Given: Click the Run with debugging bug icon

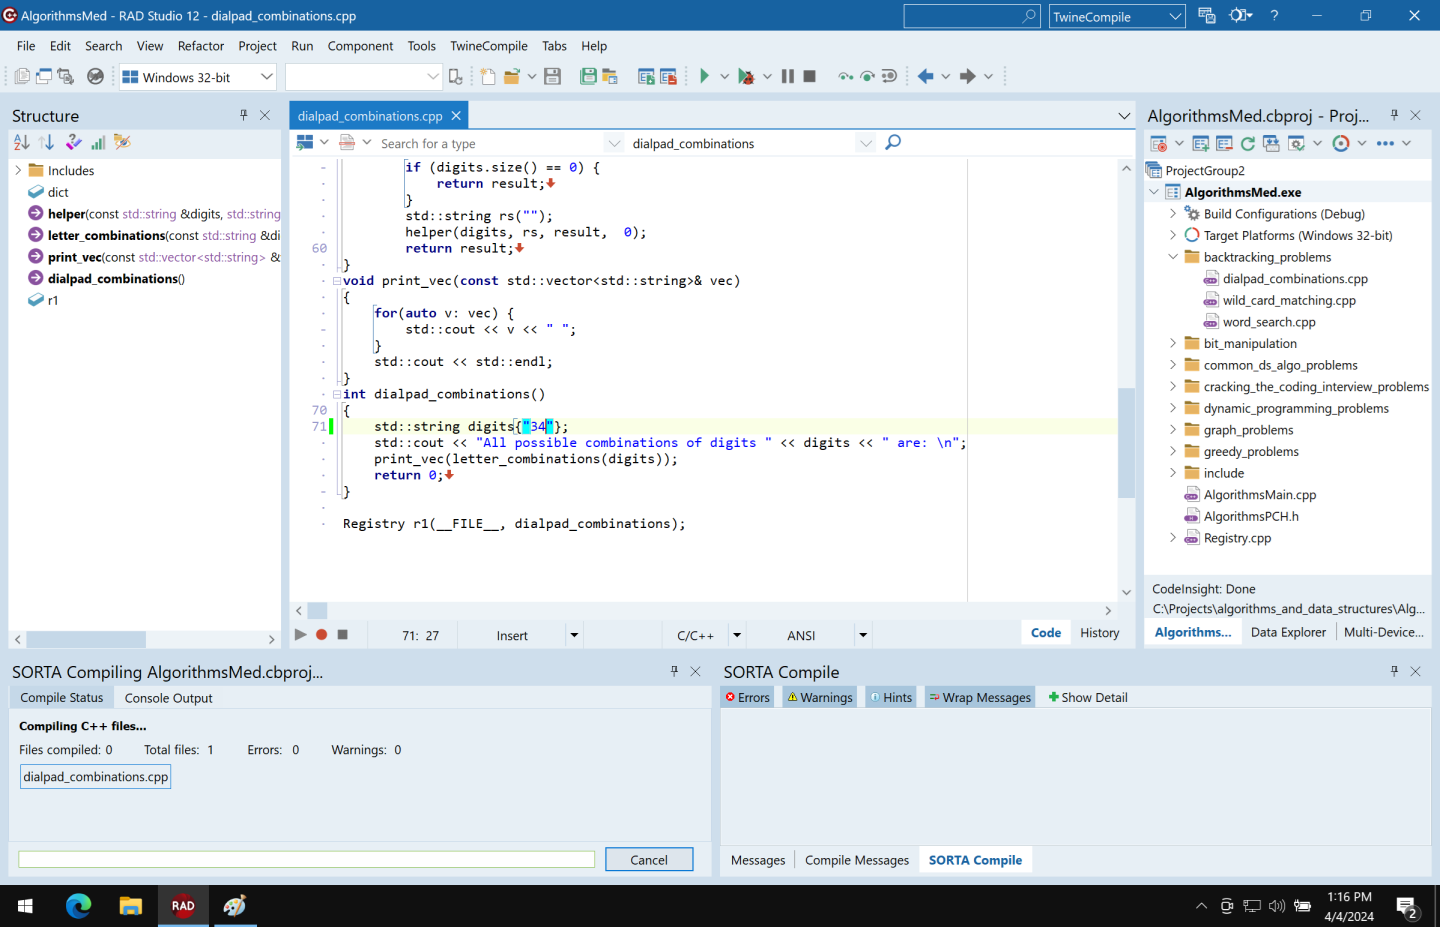Looking at the screenshot, I should tap(745, 76).
